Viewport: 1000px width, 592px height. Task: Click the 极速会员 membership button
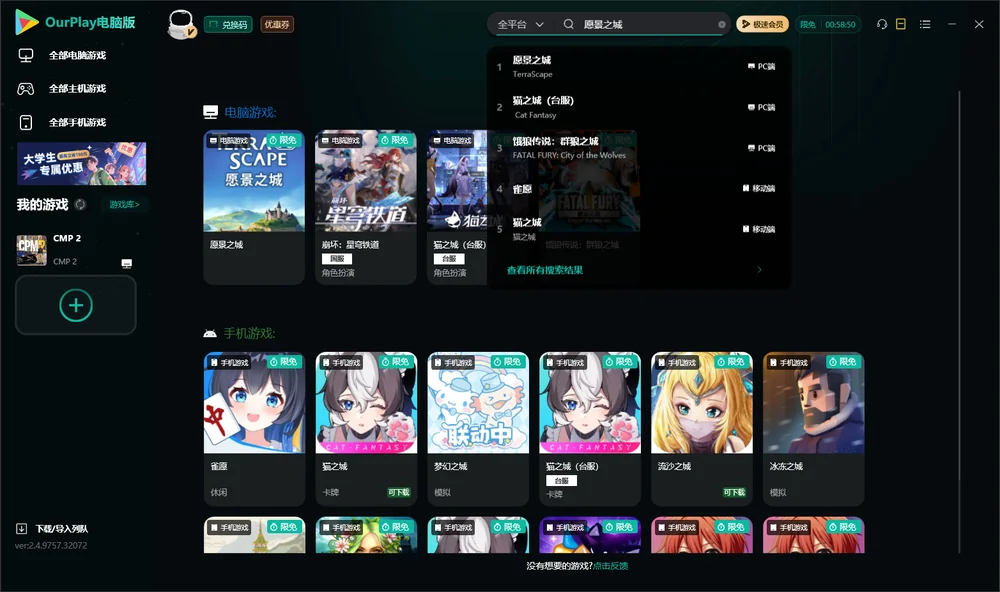[763, 24]
